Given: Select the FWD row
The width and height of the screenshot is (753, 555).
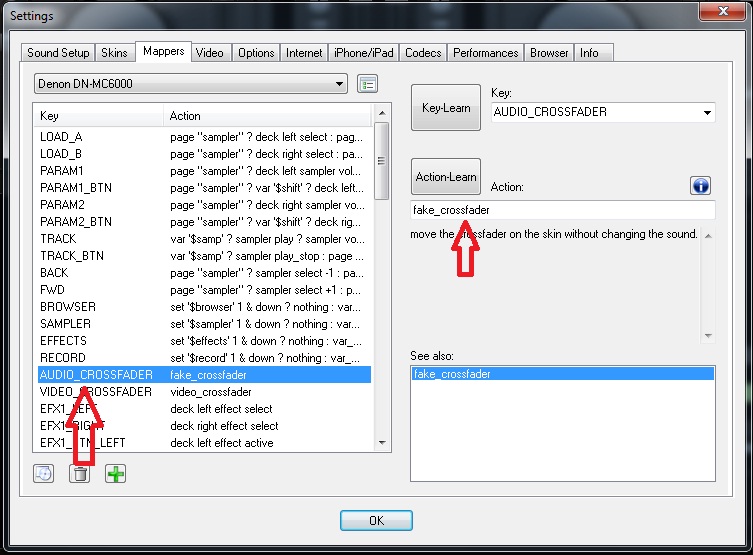Looking at the screenshot, I should (x=204, y=290).
